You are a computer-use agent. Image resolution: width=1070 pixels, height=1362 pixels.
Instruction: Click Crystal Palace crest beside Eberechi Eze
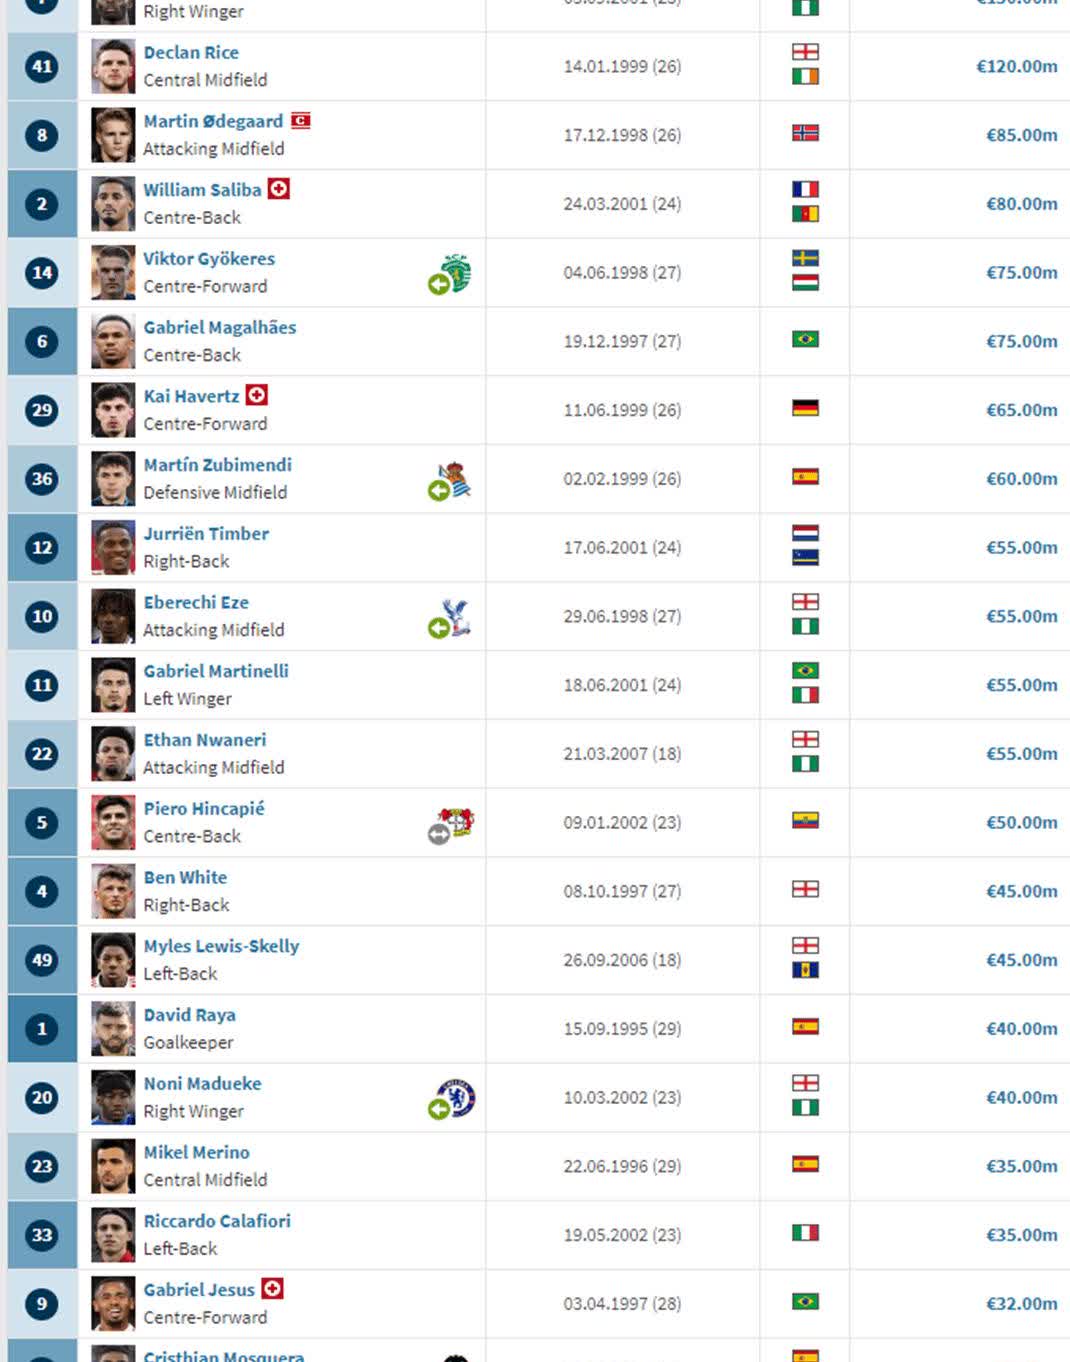click(457, 616)
